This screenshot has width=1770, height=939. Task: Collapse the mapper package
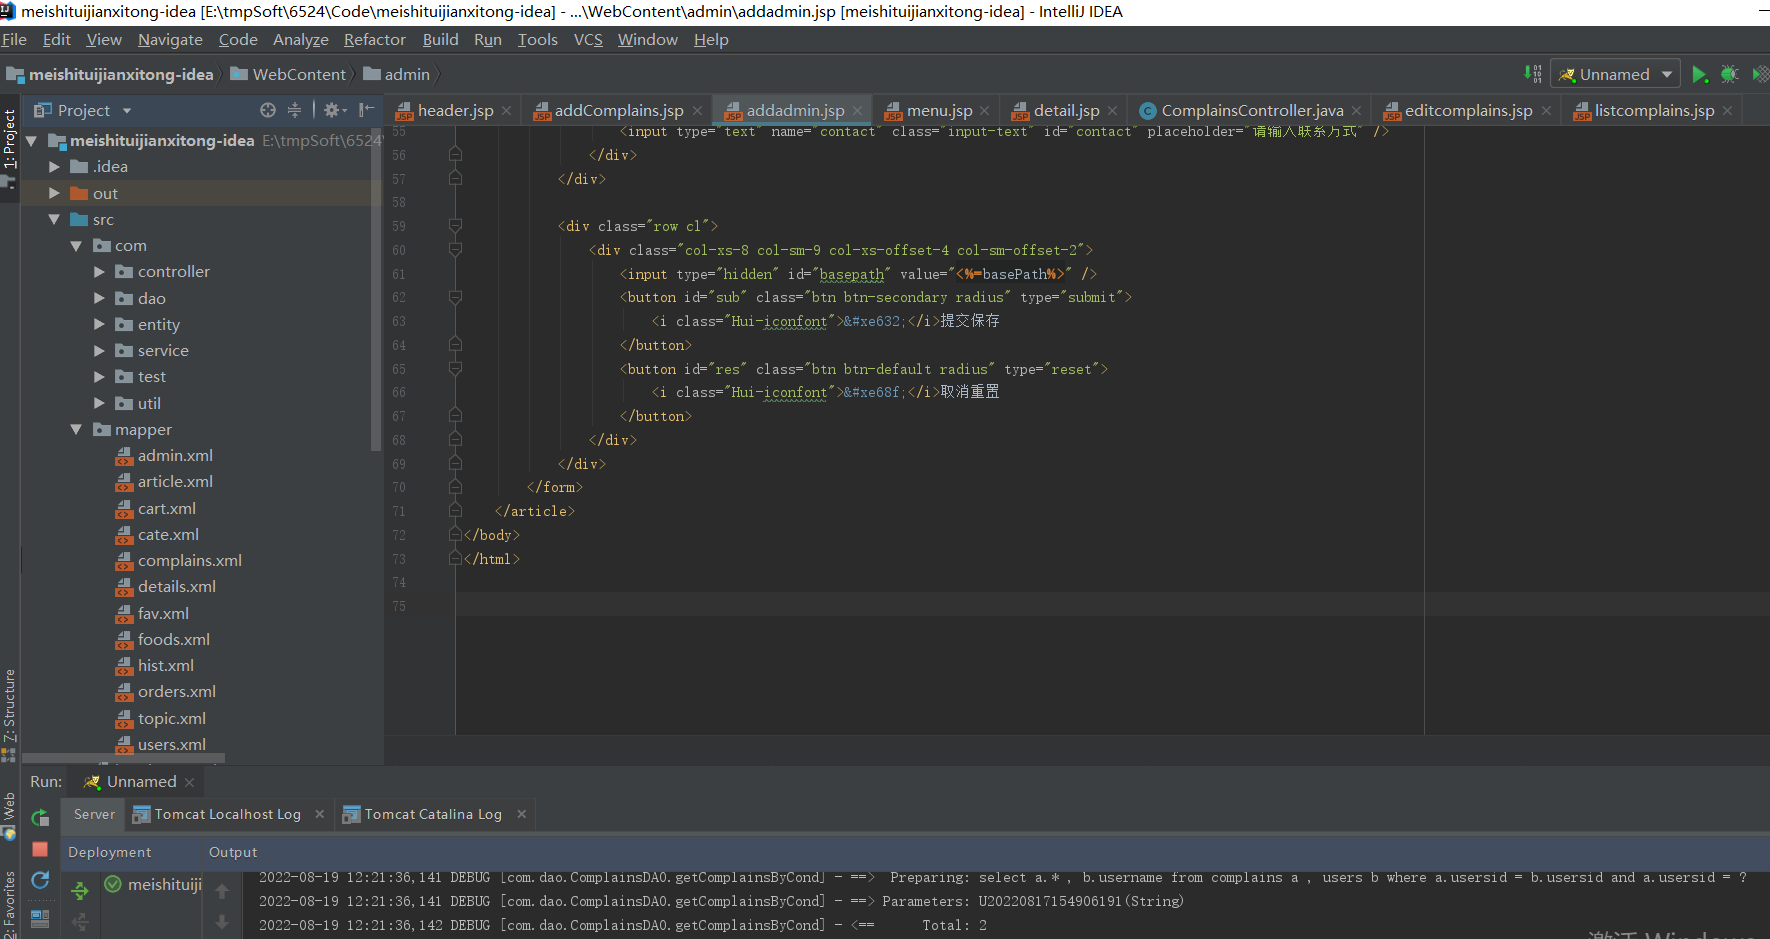77,429
